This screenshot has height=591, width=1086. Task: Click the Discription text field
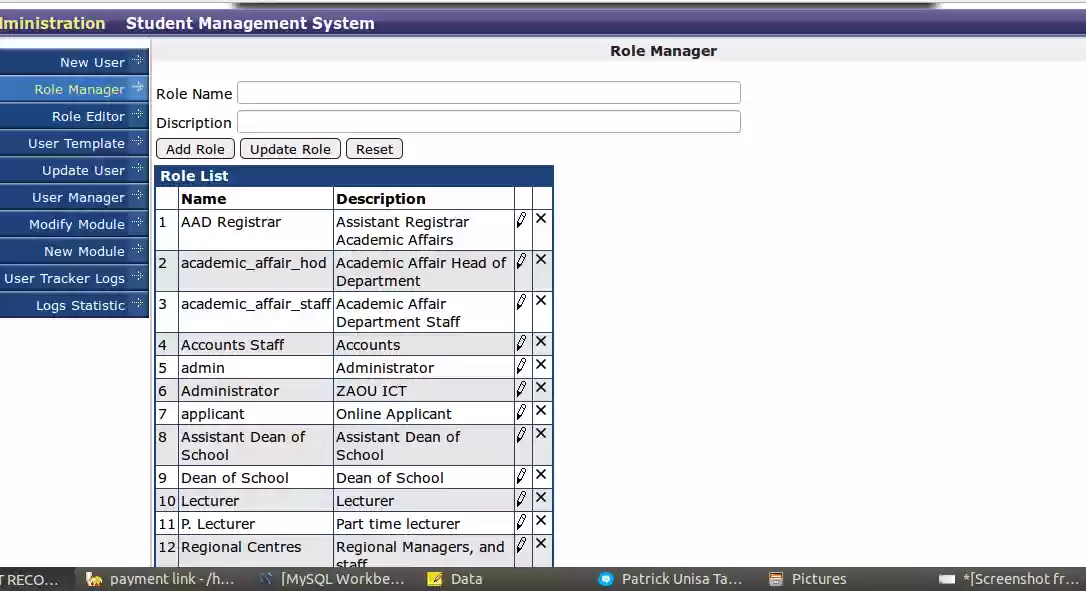tap(488, 121)
